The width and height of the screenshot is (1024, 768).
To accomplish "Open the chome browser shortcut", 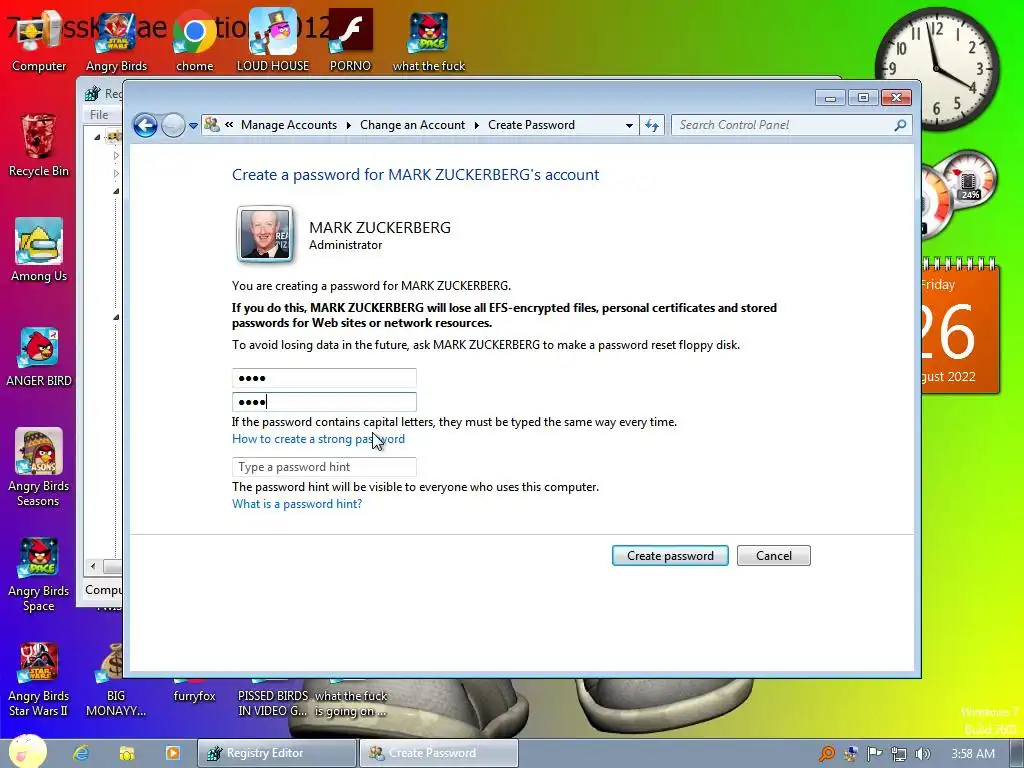I will point(195,41).
